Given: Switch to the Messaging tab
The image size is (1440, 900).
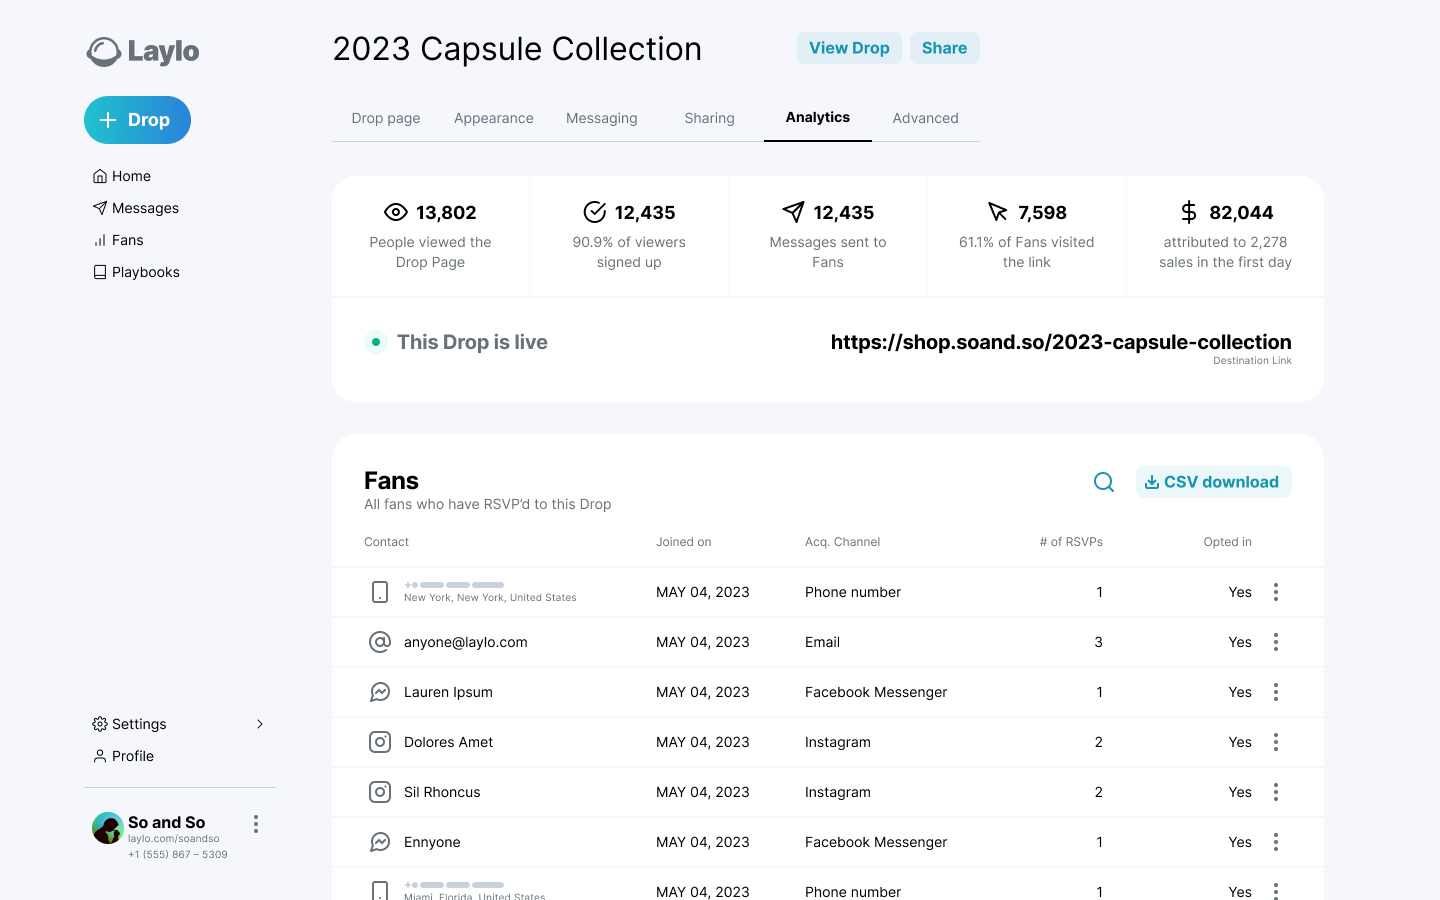Looking at the screenshot, I should (x=601, y=118).
